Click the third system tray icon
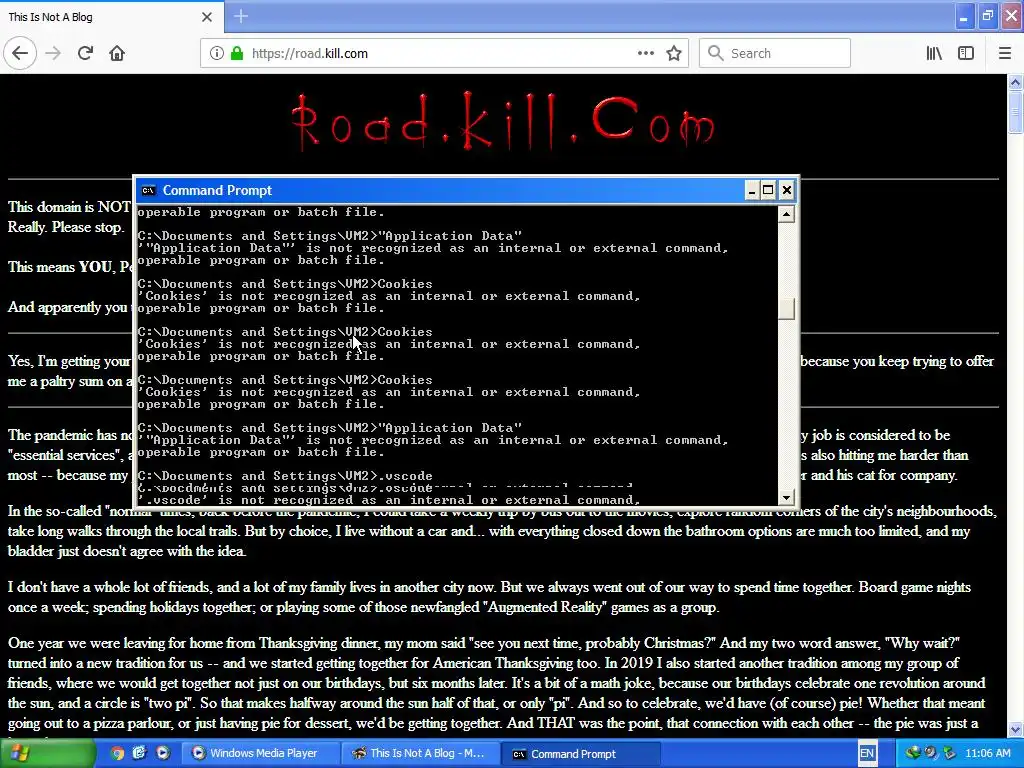This screenshot has height=768, width=1024. click(x=949, y=754)
